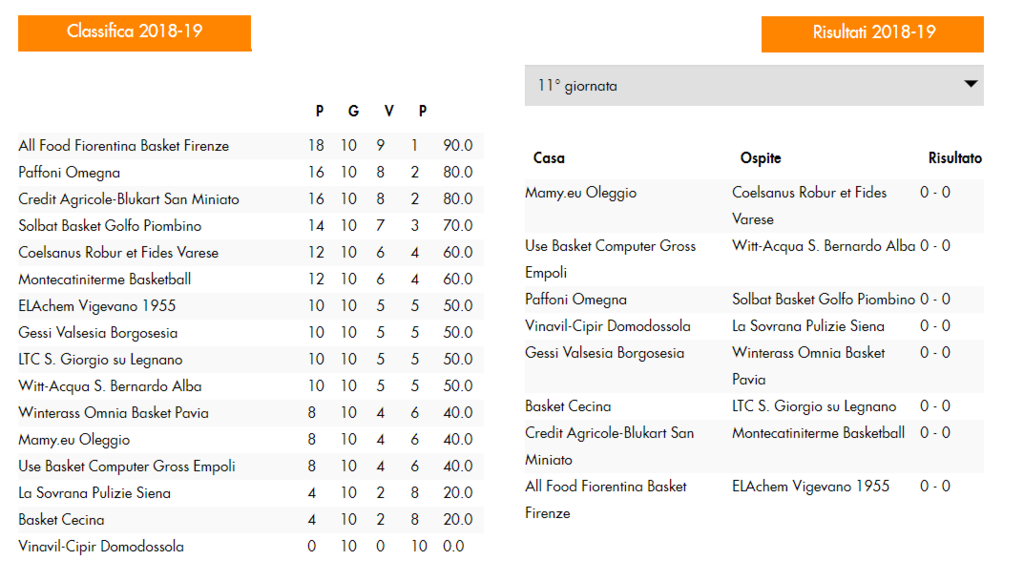Image resolution: width=1024 pixels, height=581 pixels.
Task: Click Vinavil-Cipir Domodossola in the standings
Action: coord(101,546)
